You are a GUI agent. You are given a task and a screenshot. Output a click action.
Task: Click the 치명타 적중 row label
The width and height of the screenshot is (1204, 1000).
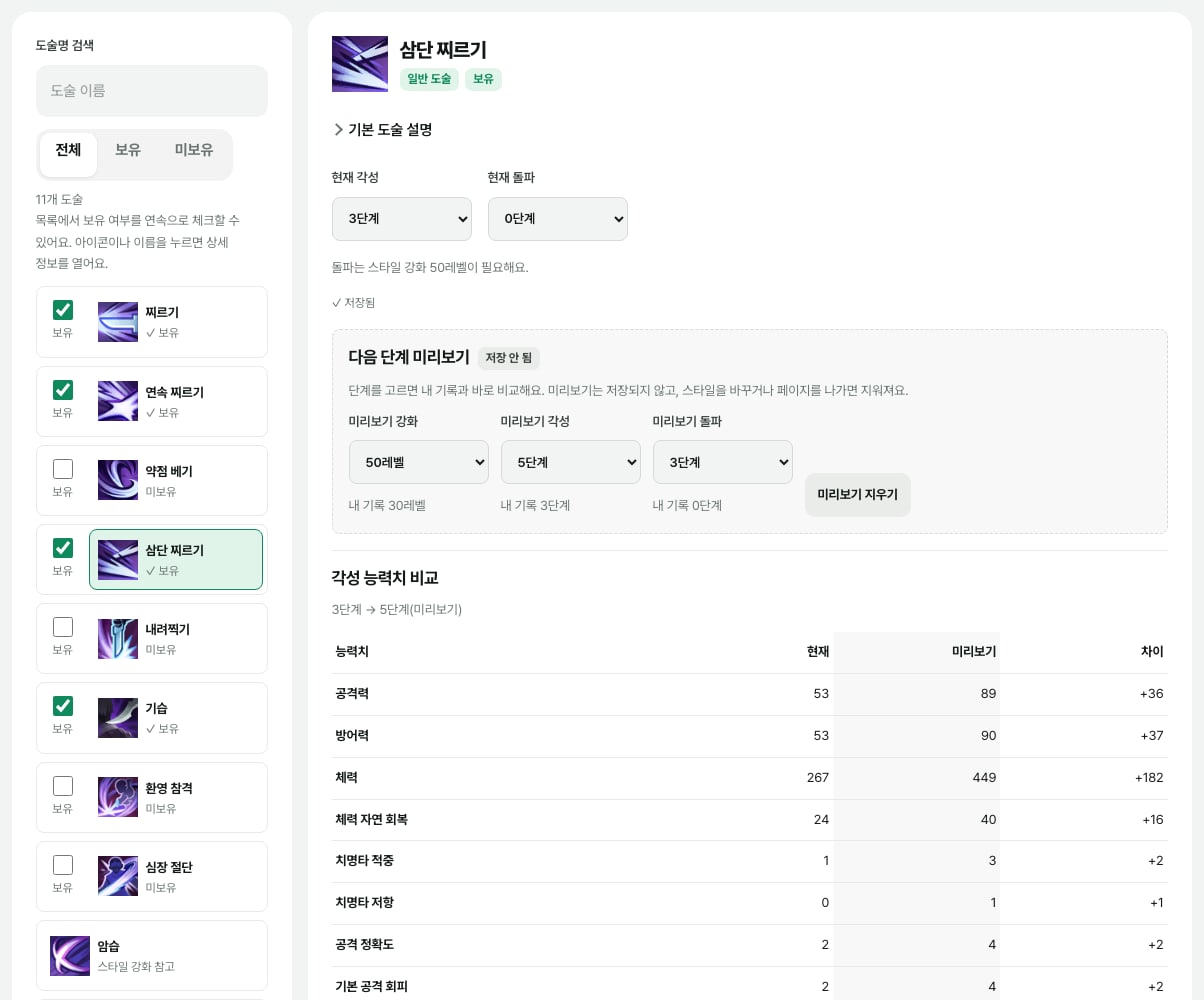point(365,861)
